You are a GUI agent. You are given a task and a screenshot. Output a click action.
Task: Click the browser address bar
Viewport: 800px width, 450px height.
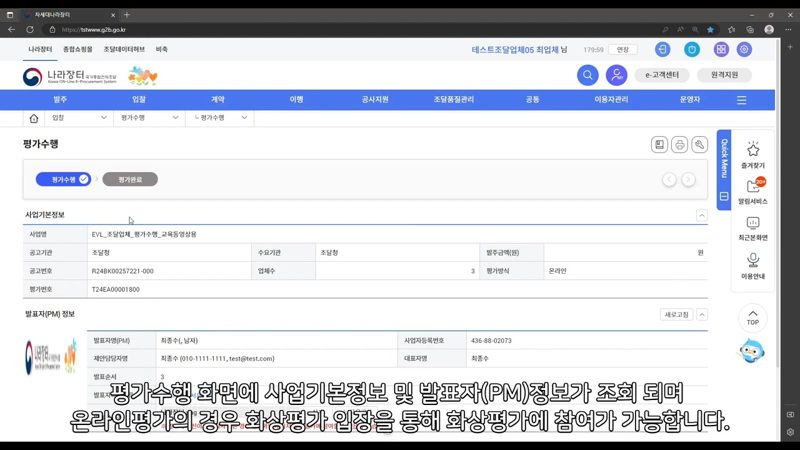click(352, 30)
